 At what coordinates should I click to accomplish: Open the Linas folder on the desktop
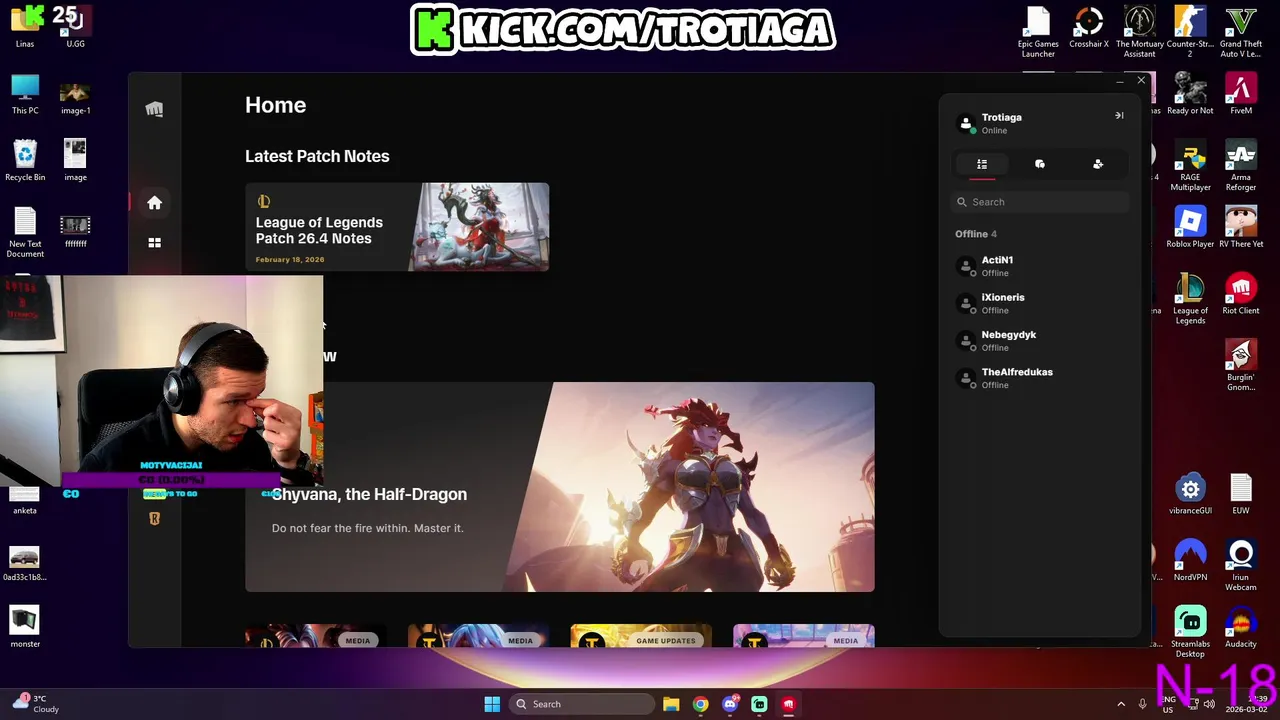25,28
